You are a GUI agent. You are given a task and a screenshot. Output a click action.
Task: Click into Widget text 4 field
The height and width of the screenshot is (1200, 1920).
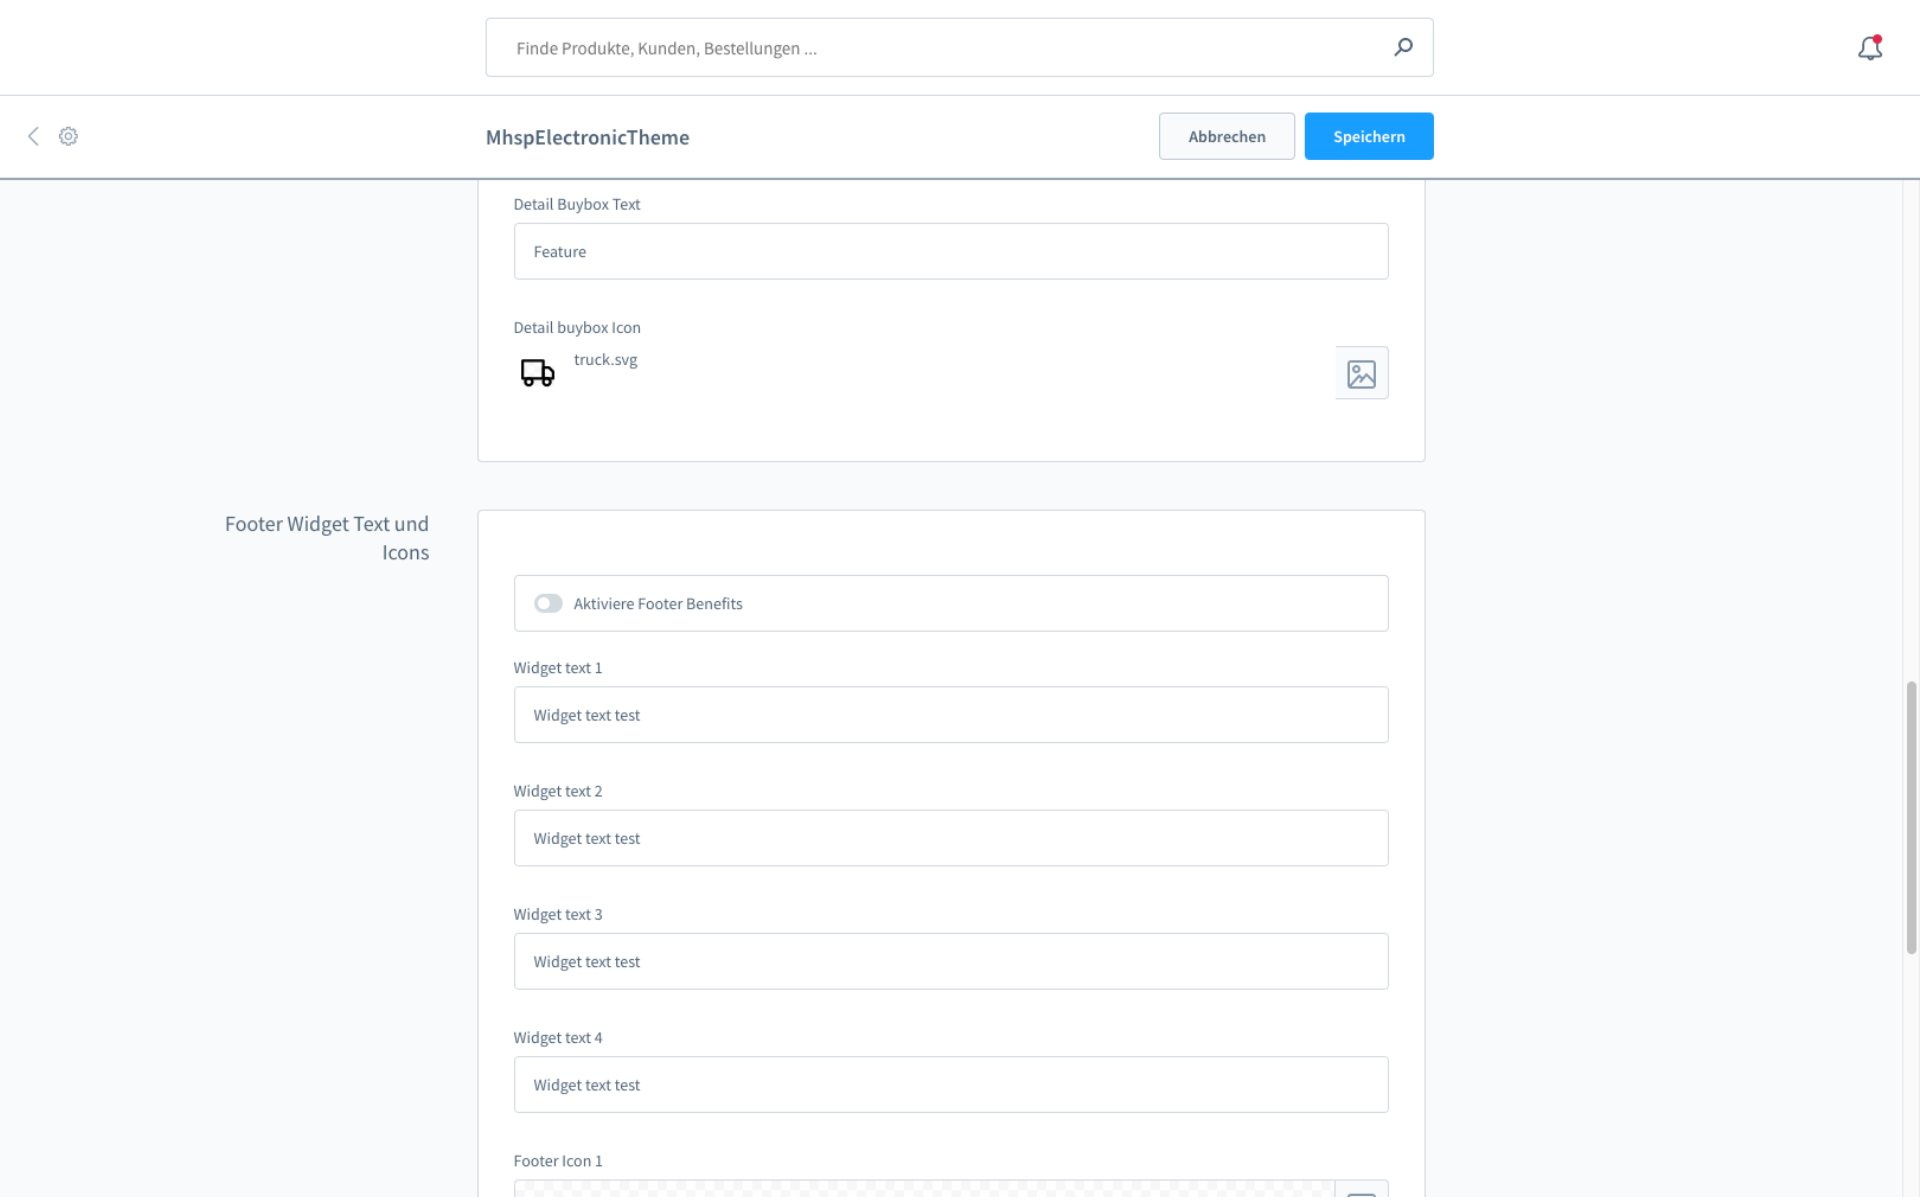click(950, 1085)
